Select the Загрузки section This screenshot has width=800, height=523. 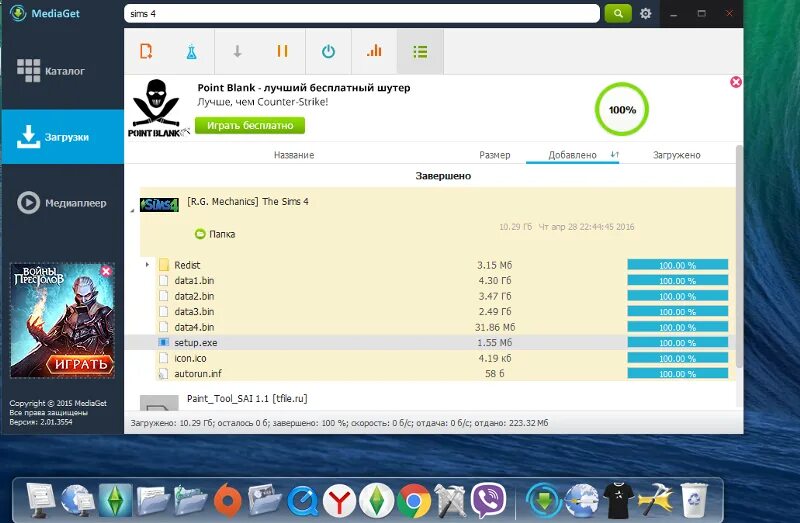click(x=62, y=137)
